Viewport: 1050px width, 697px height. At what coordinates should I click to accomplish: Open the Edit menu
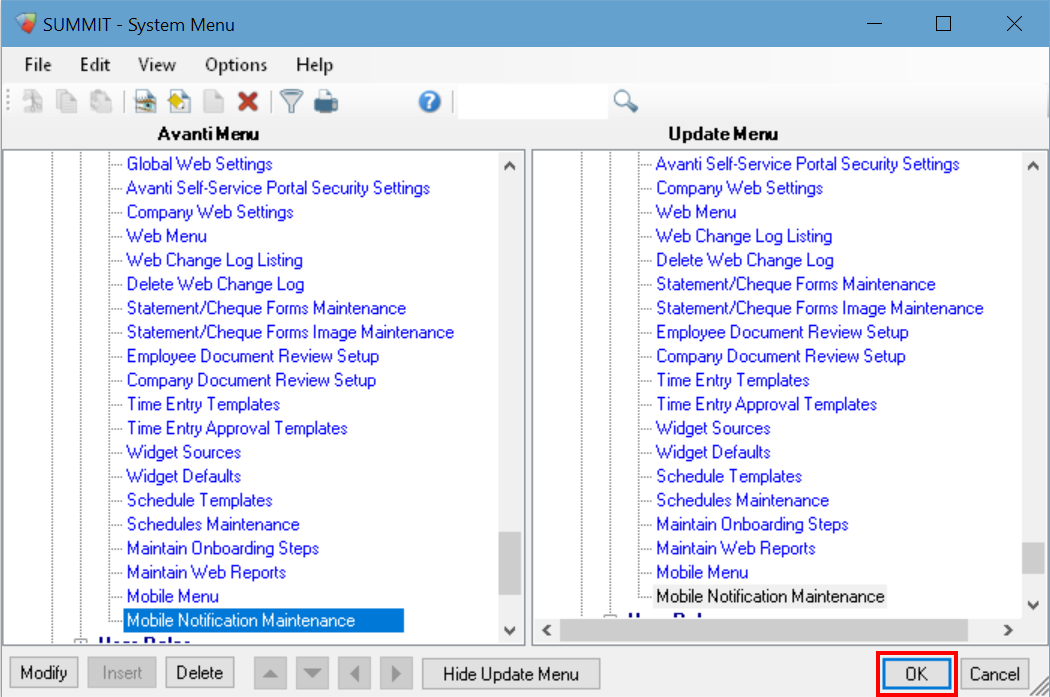[94, 65]
